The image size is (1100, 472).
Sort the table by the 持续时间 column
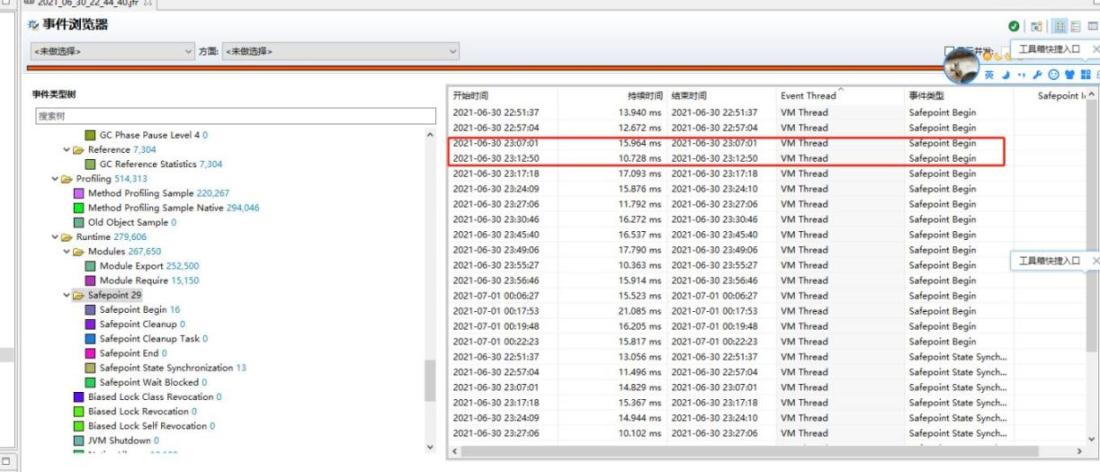(645, 96)
